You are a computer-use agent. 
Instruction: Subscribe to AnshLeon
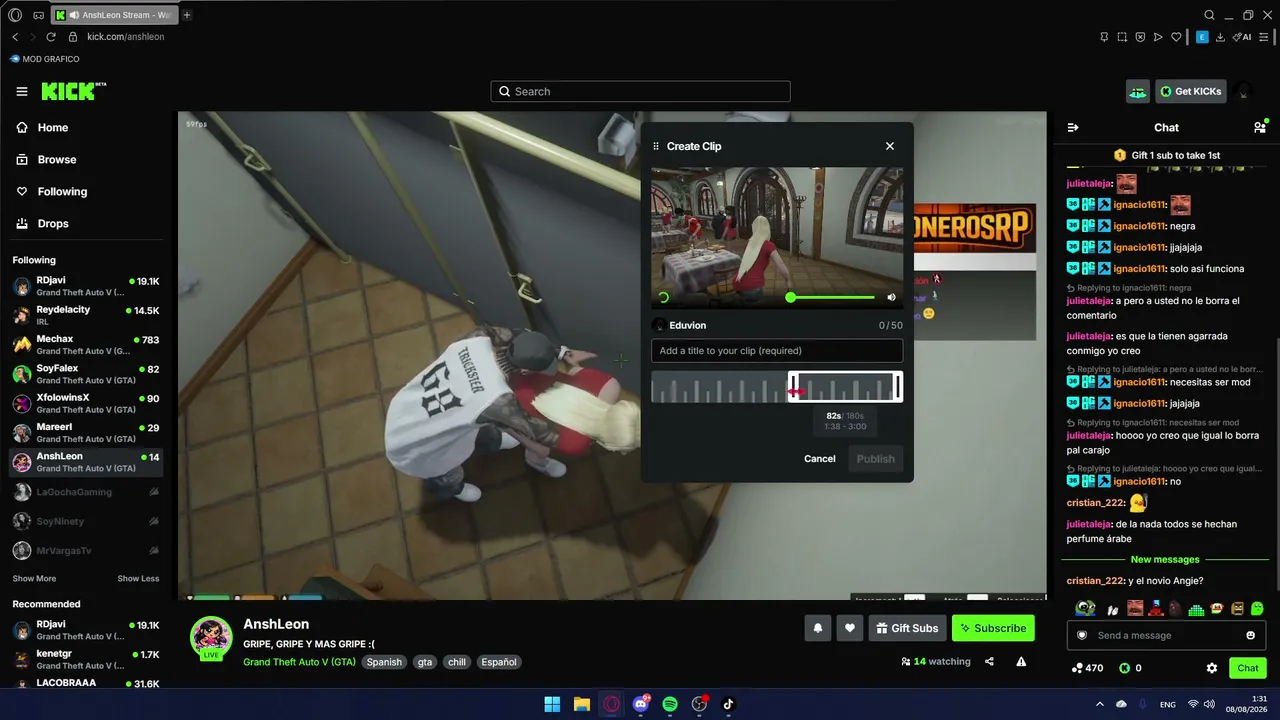993,628
